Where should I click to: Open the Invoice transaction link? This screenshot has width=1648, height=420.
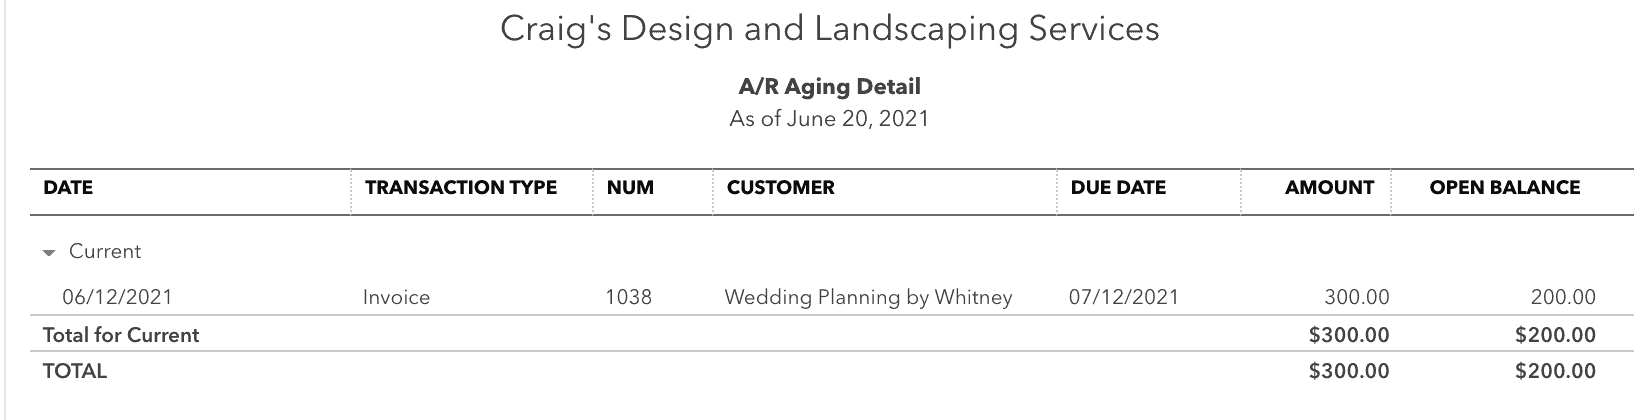pos(396,297)
